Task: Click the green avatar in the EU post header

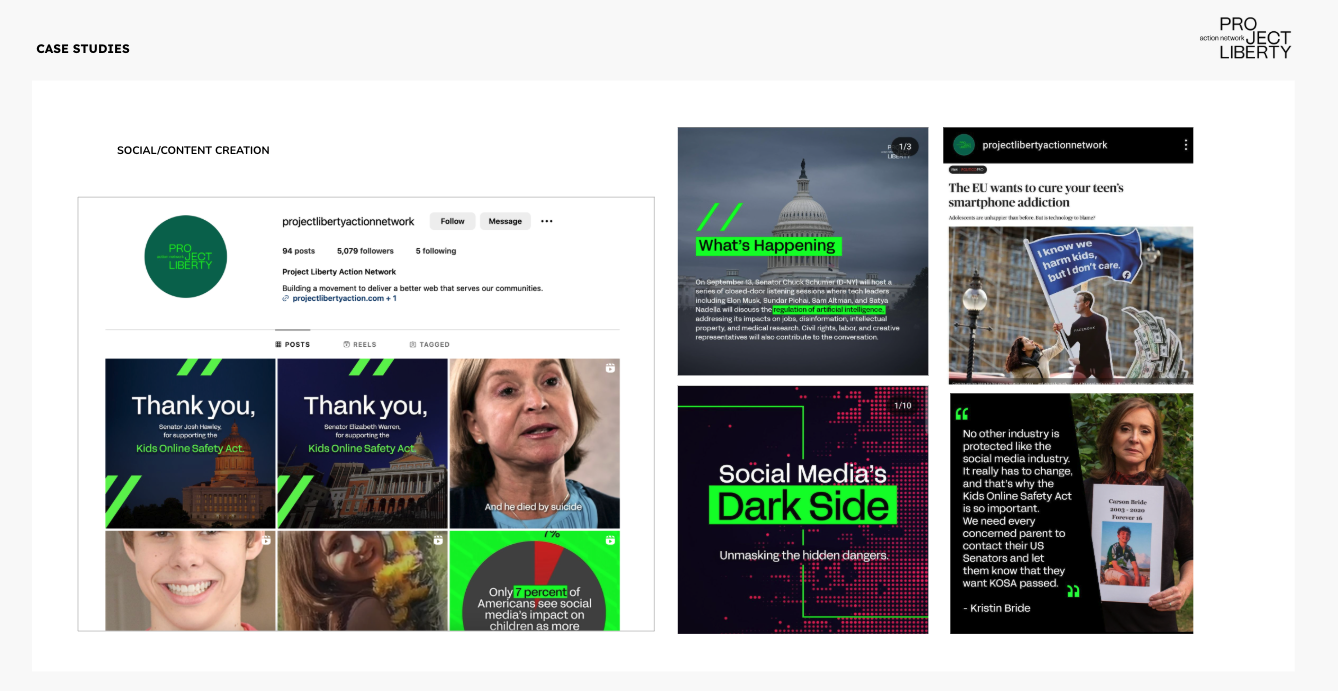Action: click(964, 145)
